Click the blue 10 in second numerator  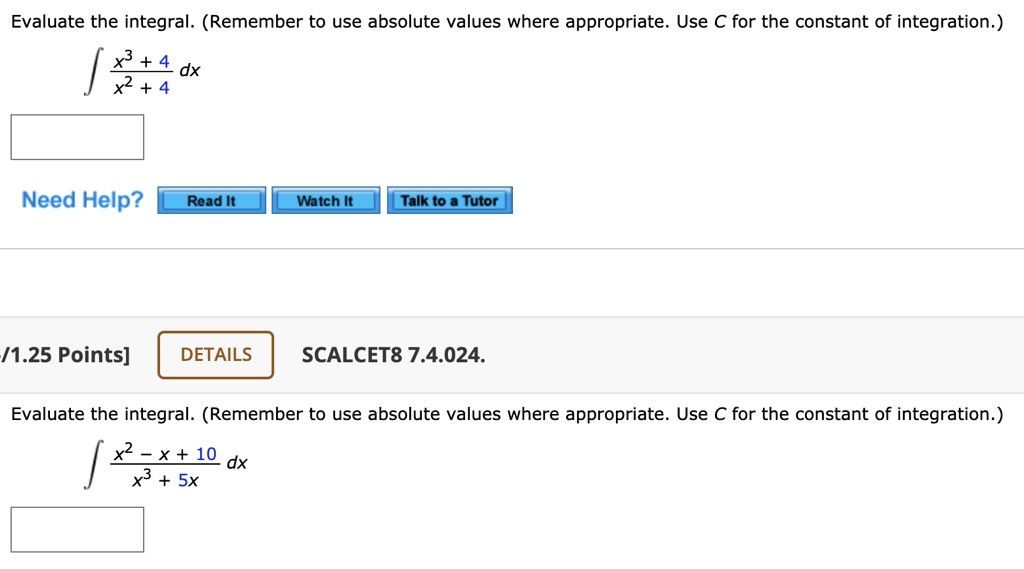[x=206, y=453]
